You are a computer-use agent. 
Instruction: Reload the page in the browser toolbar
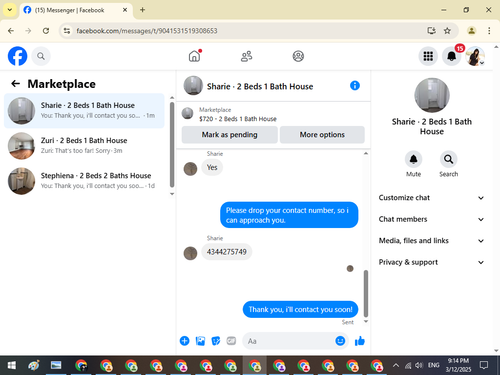tap(46, 31)
